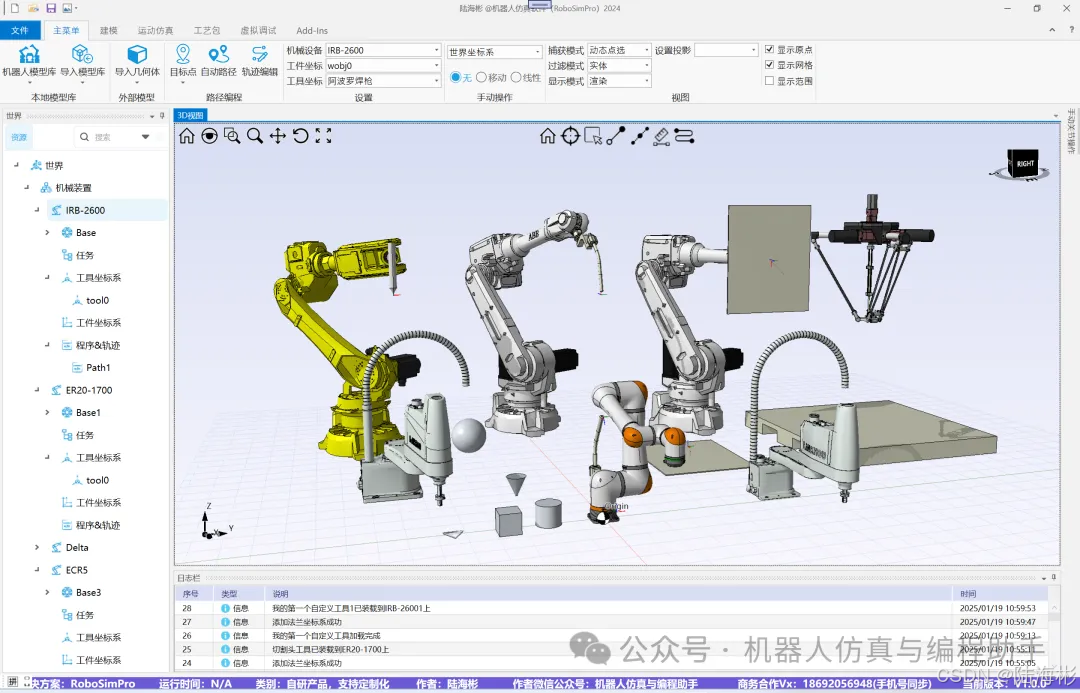This screenshot has width=1080, height=693.
Task: Switch to the 工艺包 tab
Action: 207,30
